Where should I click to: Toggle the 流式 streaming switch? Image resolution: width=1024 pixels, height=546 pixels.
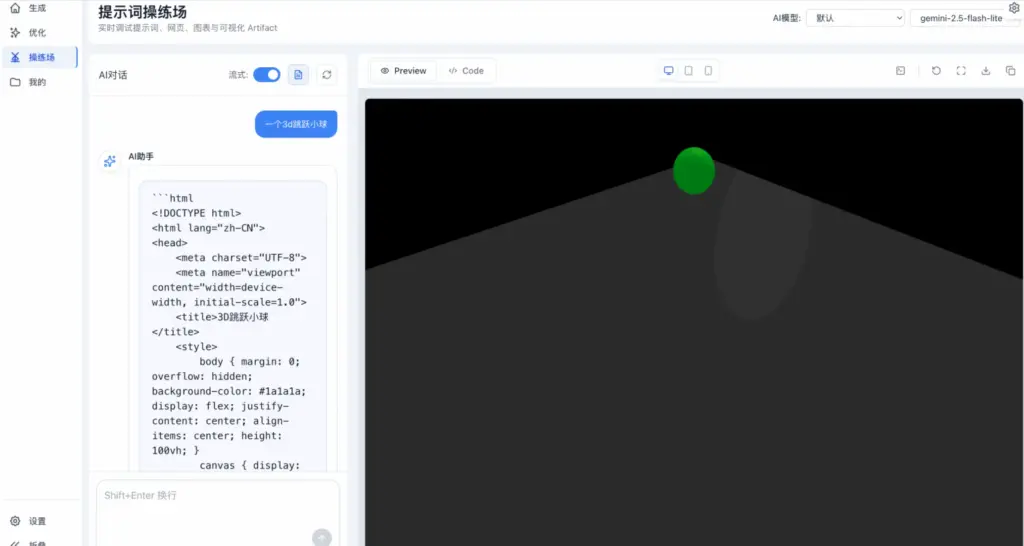[x=266, y=75]
